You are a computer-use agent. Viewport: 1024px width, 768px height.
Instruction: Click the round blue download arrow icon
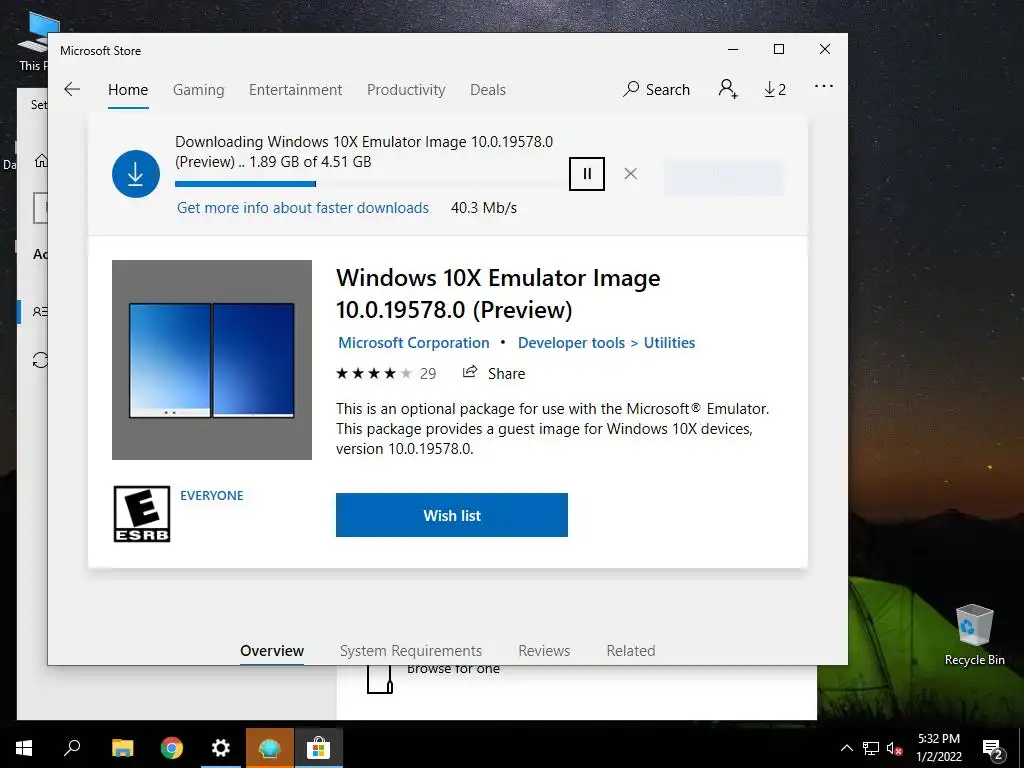(136, 174)
